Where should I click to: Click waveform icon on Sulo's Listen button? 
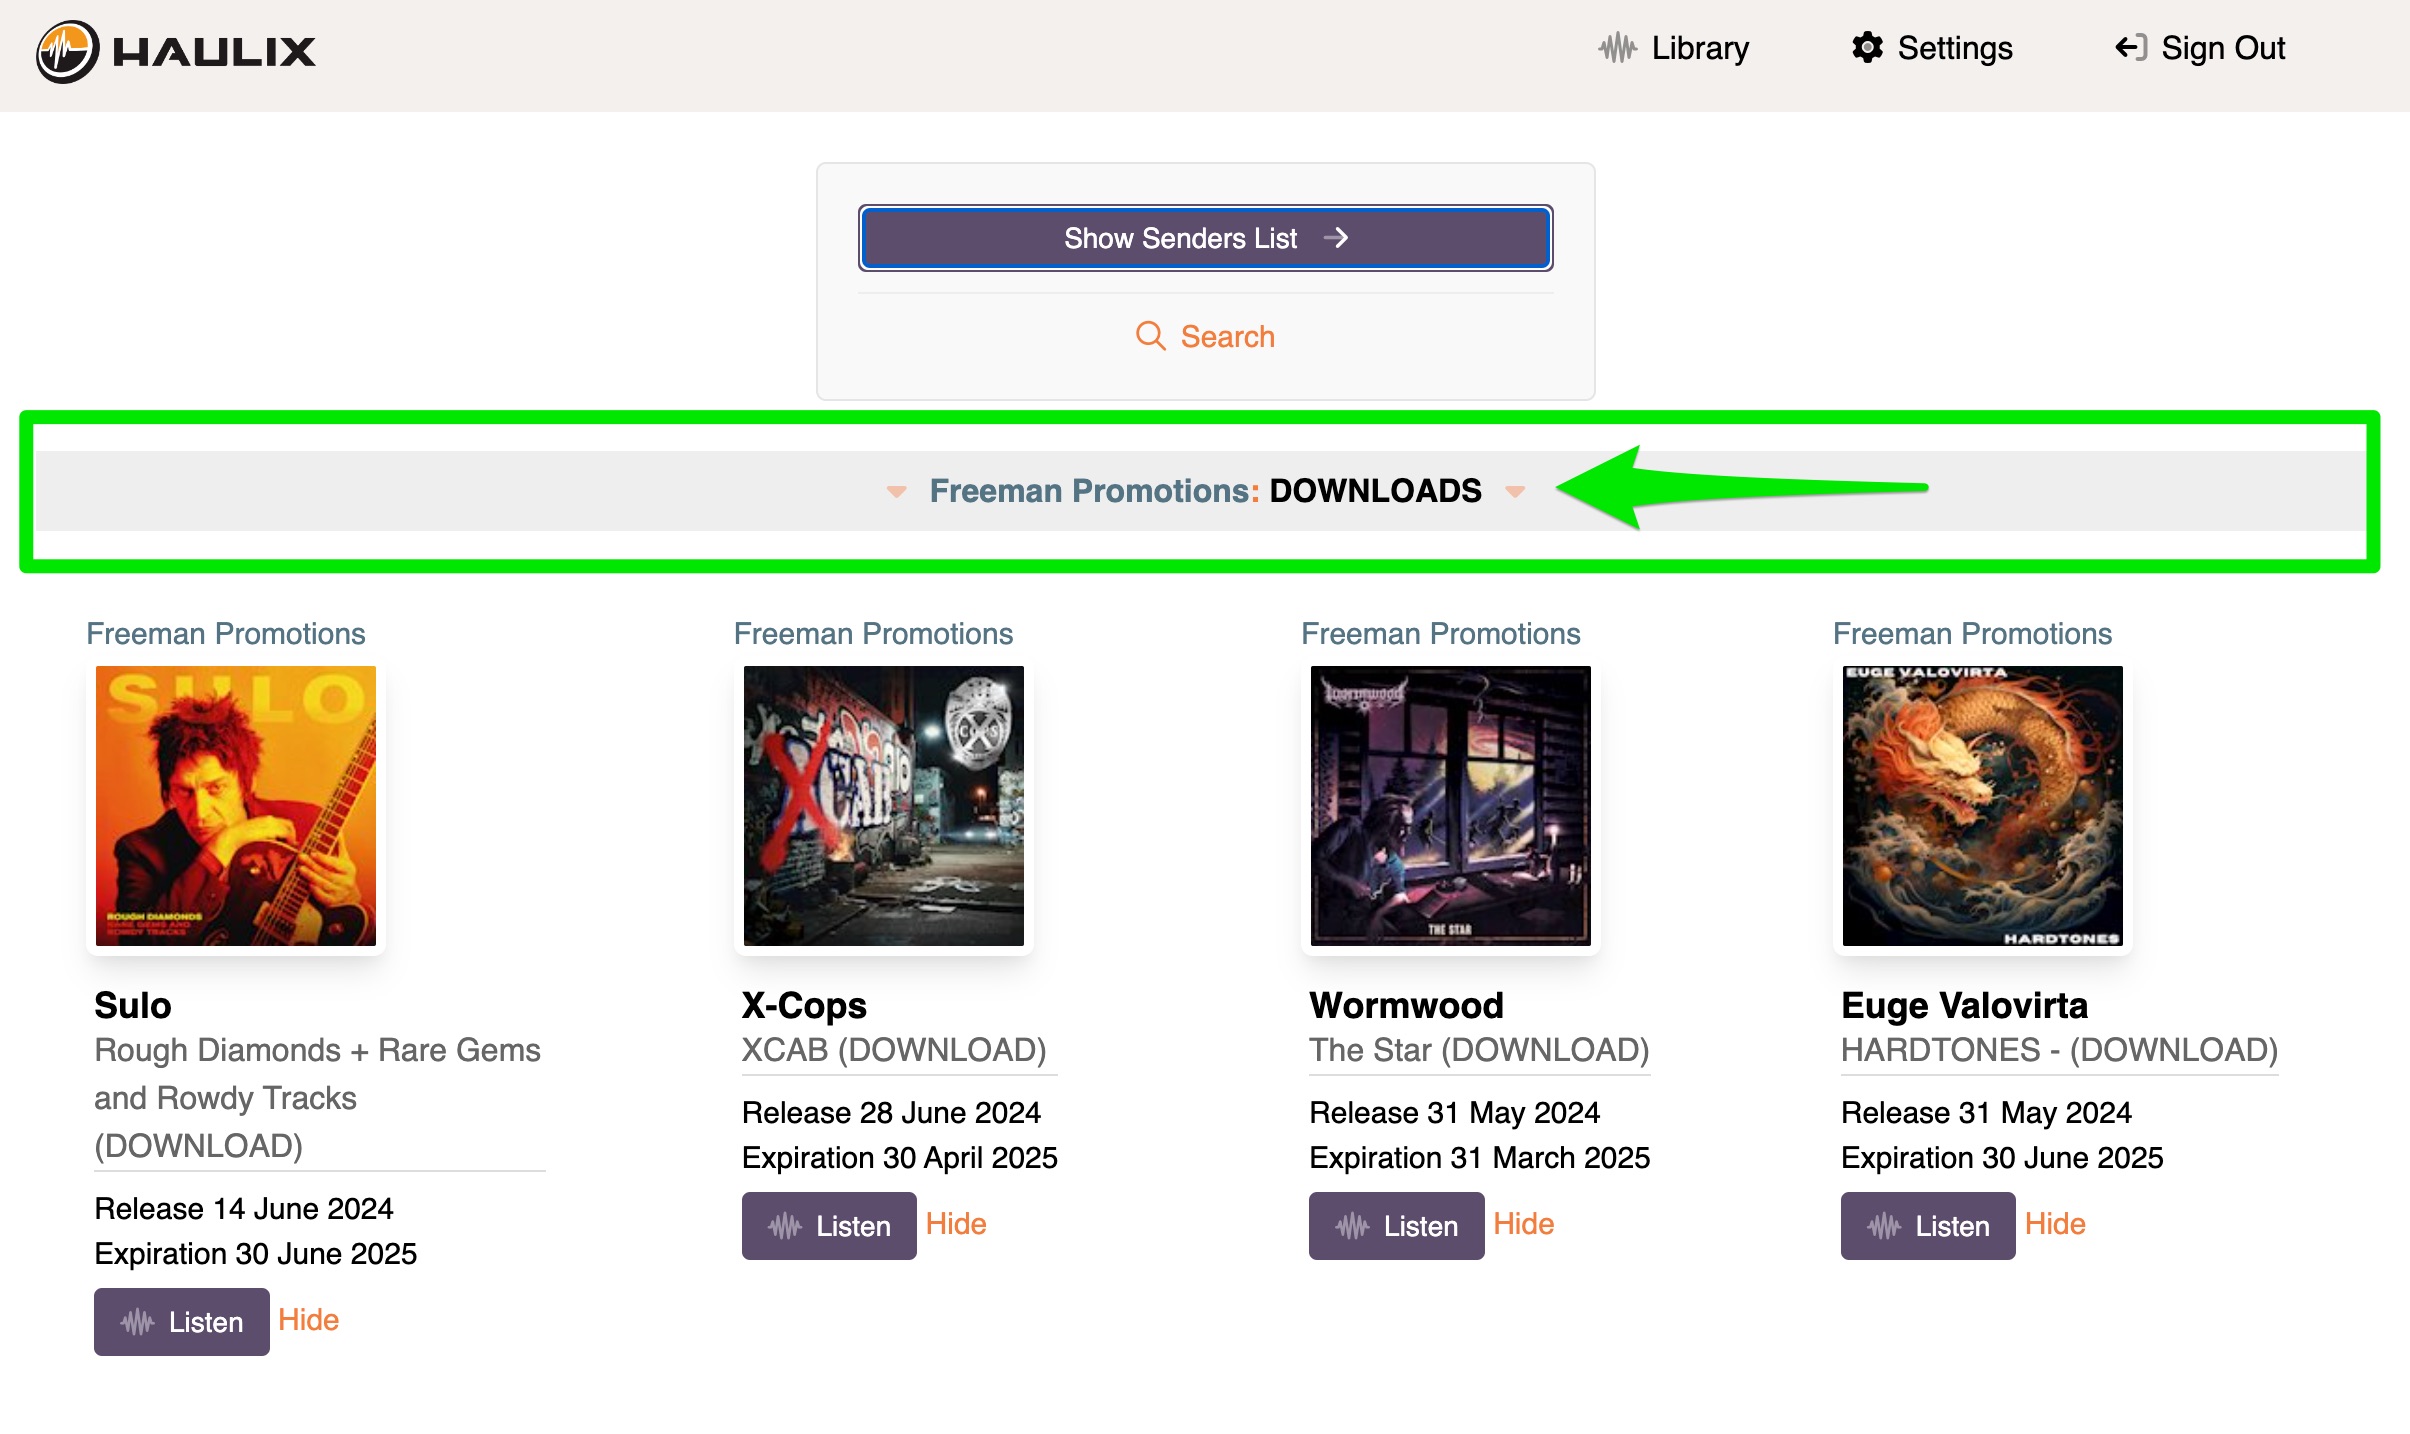[x=137, y=1322]
